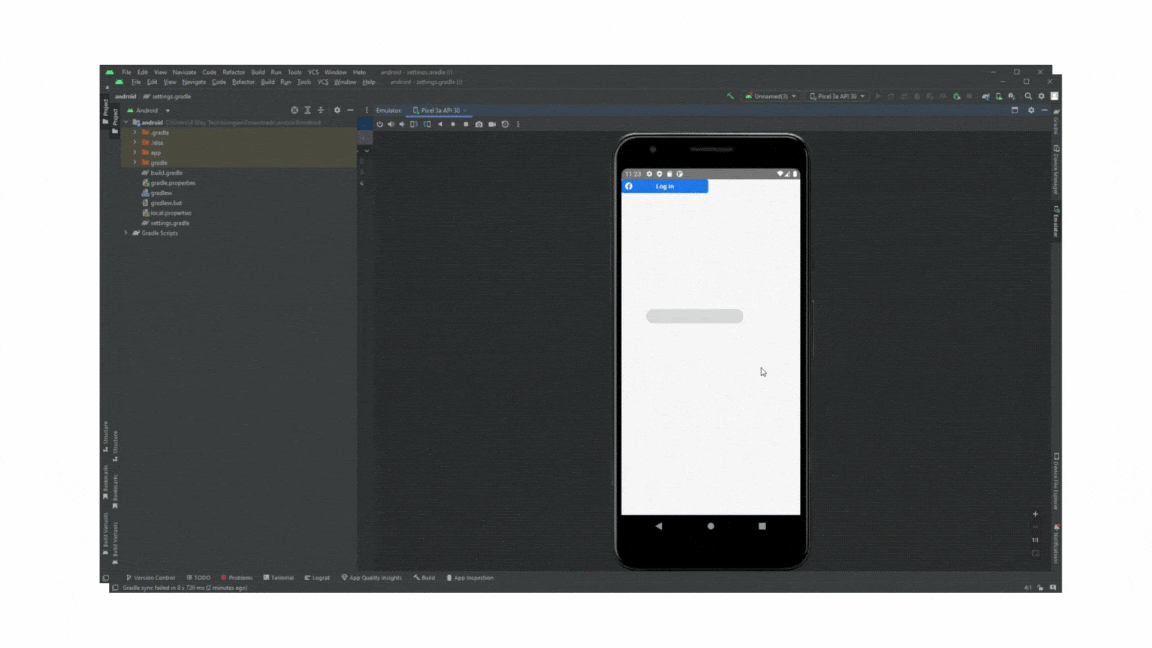This screenshot has height=648, width=1152.
Task: Click the Sync Project with Gradle Files elephant icon
Action: click(986, 96)
